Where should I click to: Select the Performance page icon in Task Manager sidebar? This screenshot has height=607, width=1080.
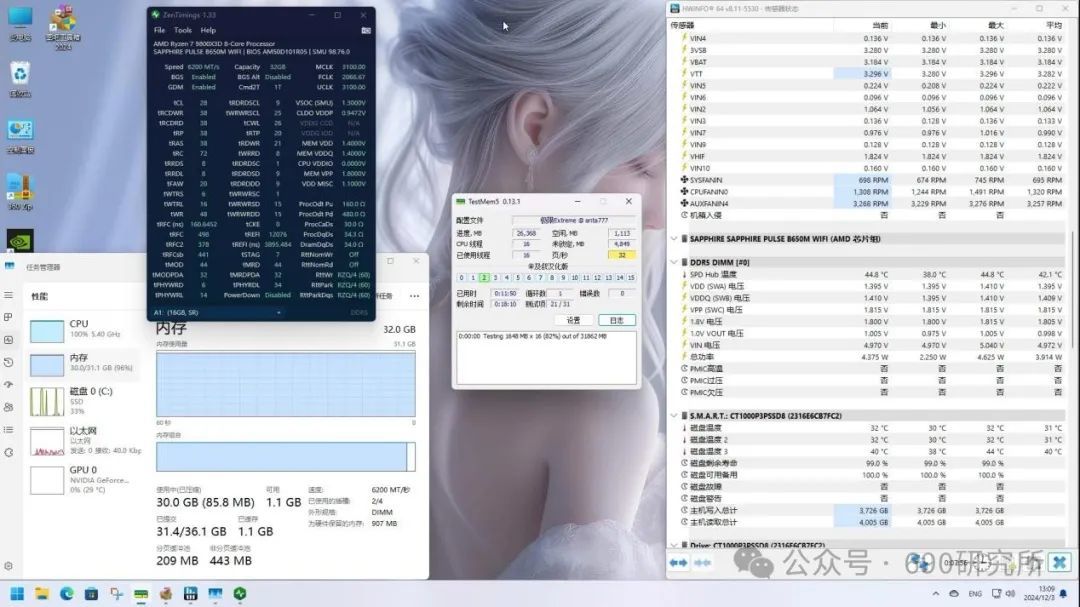coord(8,340)
